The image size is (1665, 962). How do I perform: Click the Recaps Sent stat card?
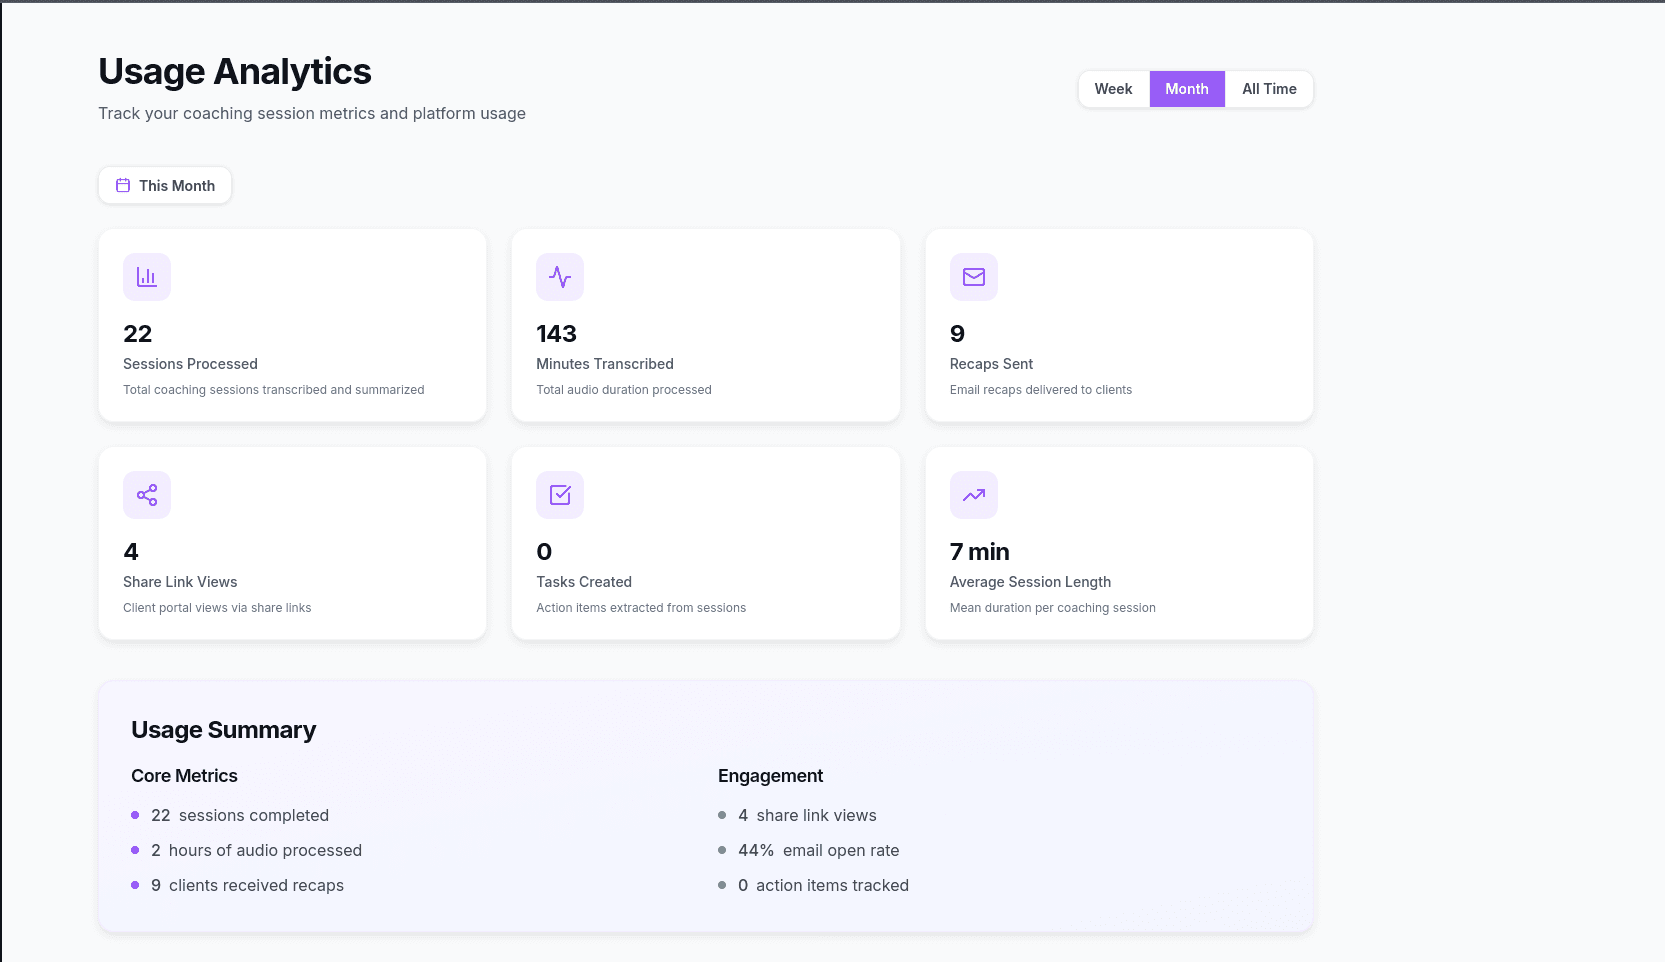pos(1118,325)
